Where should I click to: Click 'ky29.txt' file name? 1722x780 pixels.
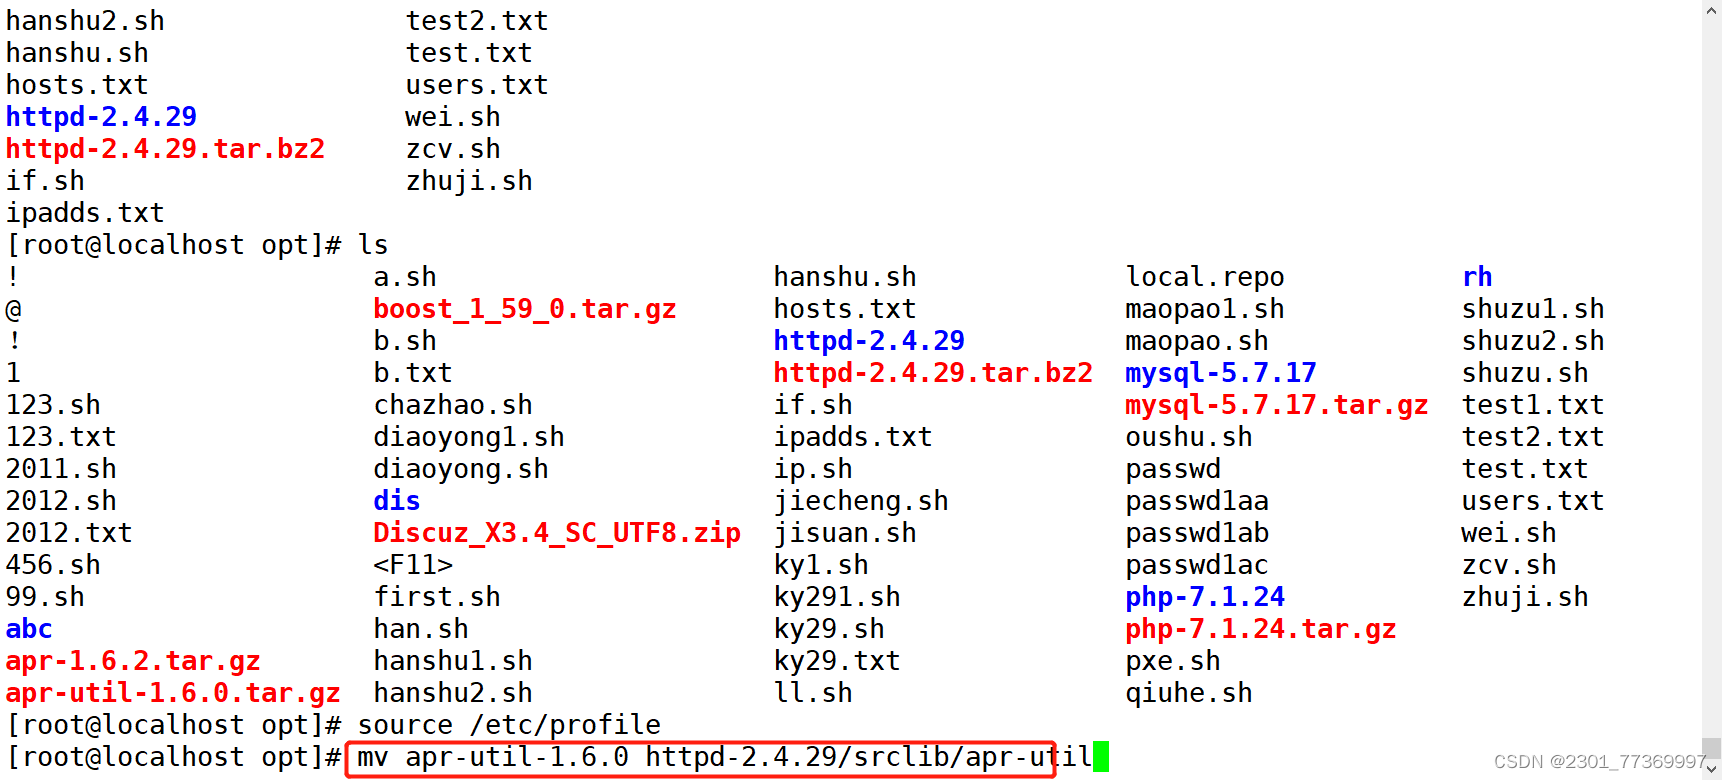pos(837,661)
